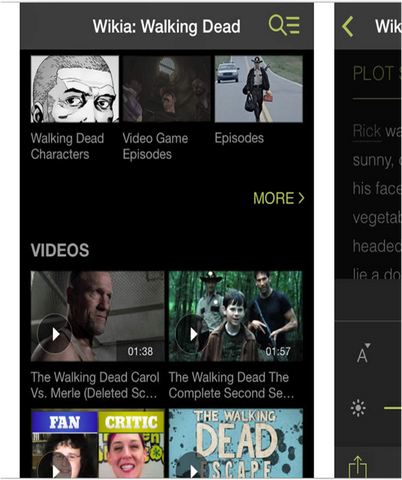Open the 'Rick' link in plot text

367,131
